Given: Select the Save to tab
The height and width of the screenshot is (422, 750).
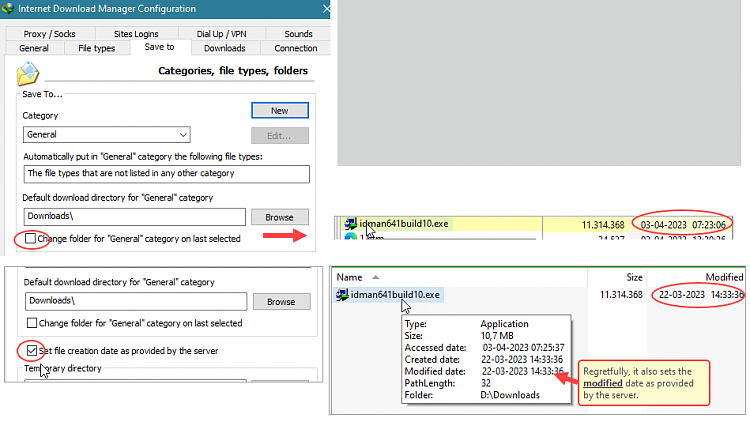Looking at the screenshot, I should pos(160,47).
